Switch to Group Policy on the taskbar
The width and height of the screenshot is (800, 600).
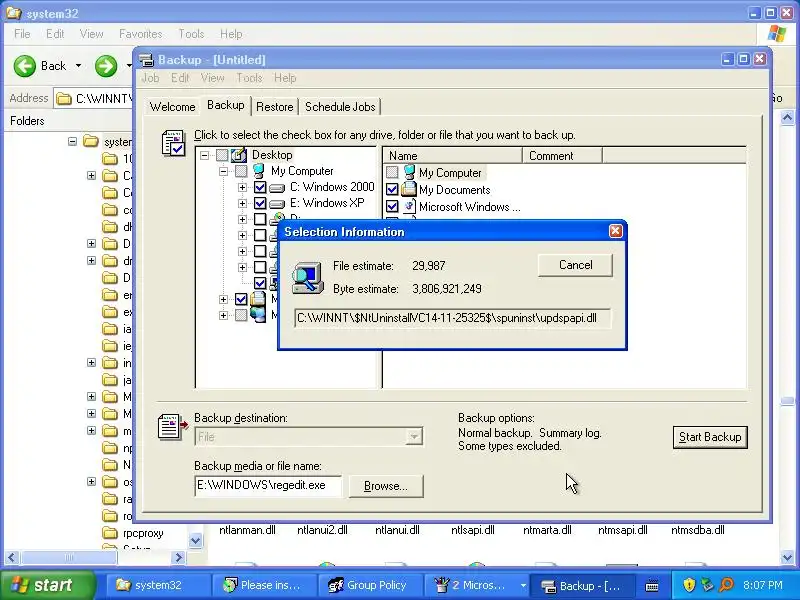point(370,585)
